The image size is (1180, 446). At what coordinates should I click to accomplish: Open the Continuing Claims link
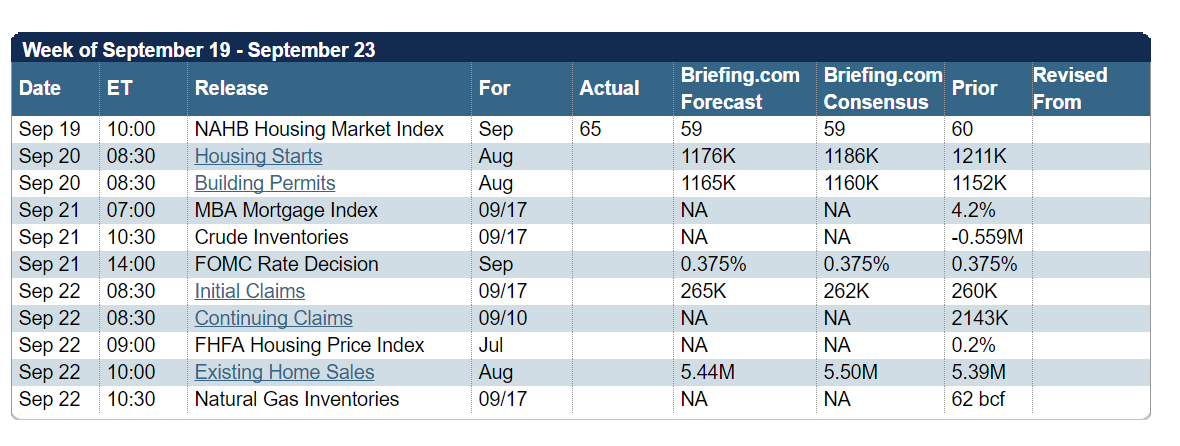pos(273,318)
